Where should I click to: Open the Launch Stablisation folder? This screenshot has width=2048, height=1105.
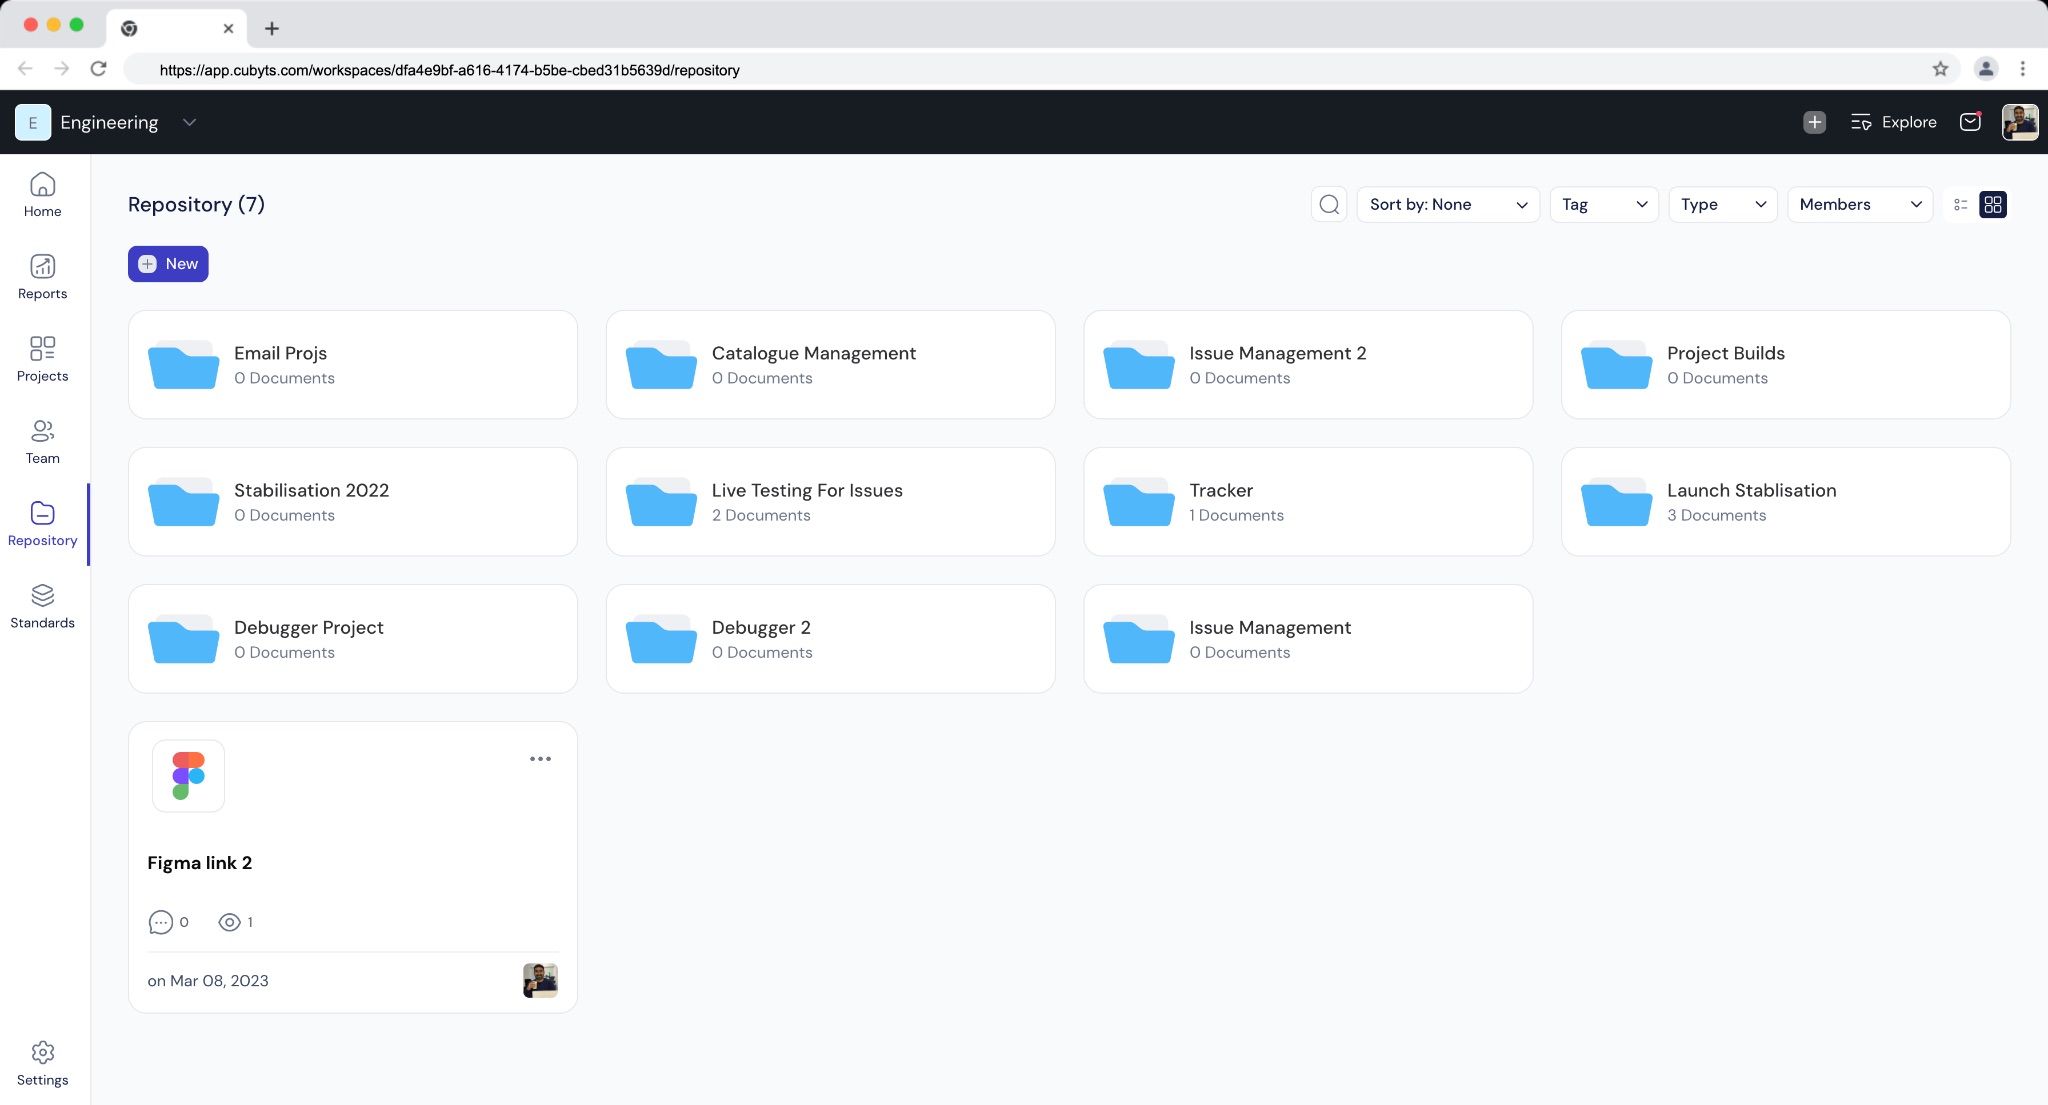click(1786, 501)
